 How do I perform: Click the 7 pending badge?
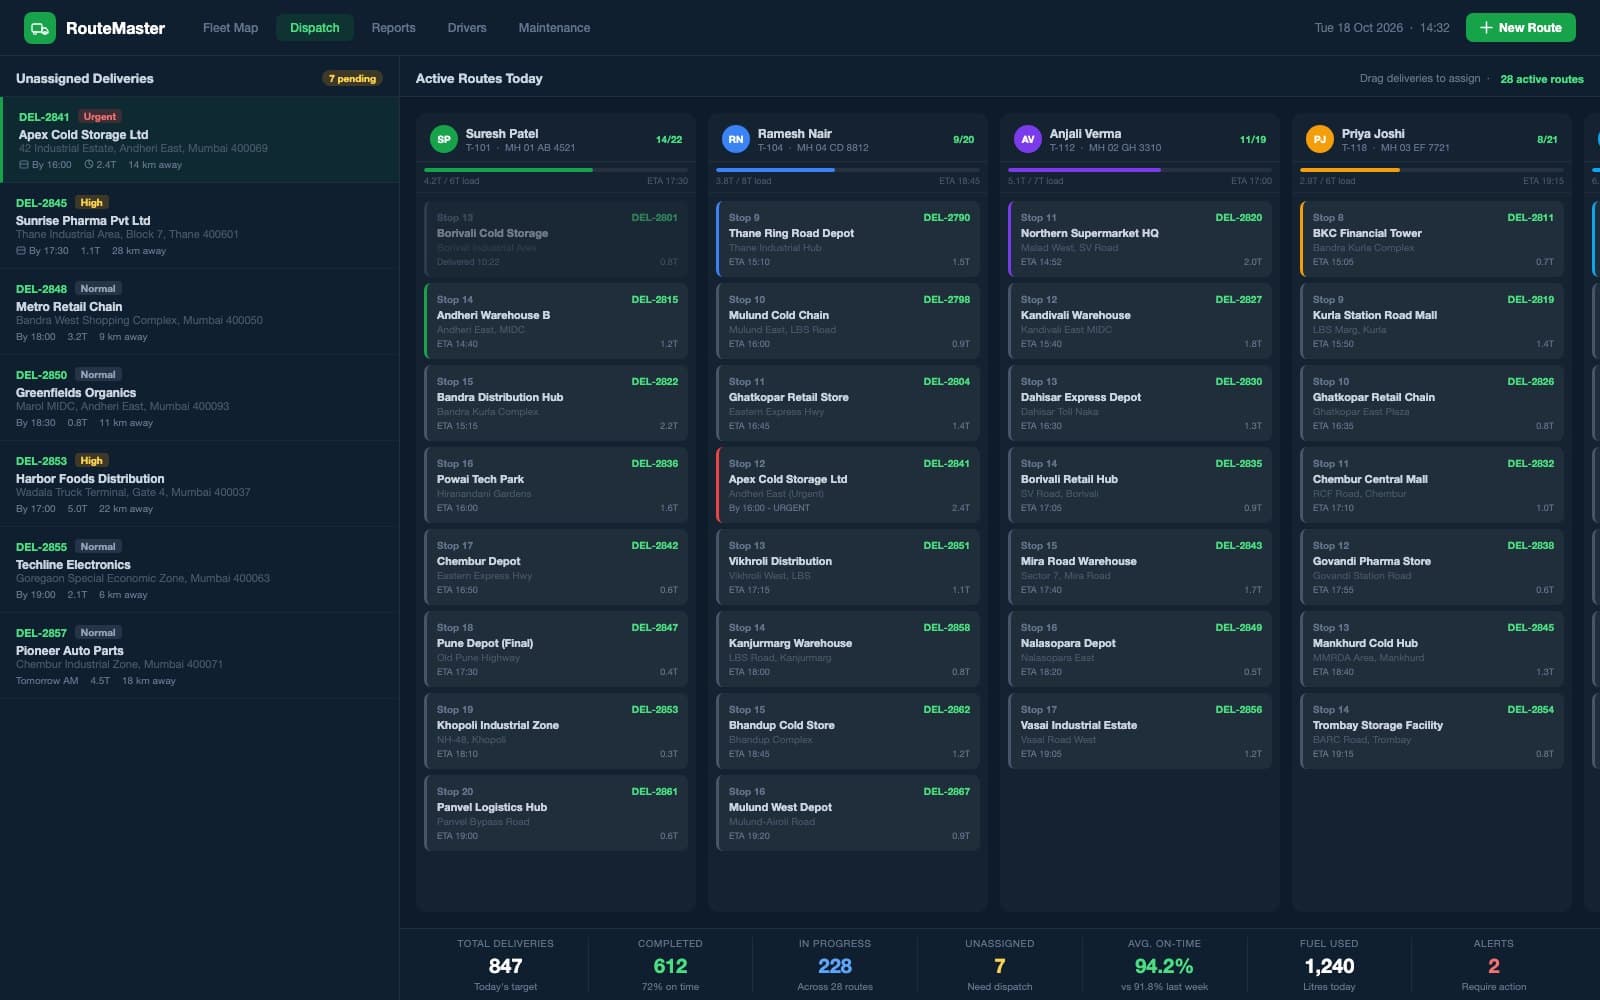pyautogui.click(x=352, y=78)
